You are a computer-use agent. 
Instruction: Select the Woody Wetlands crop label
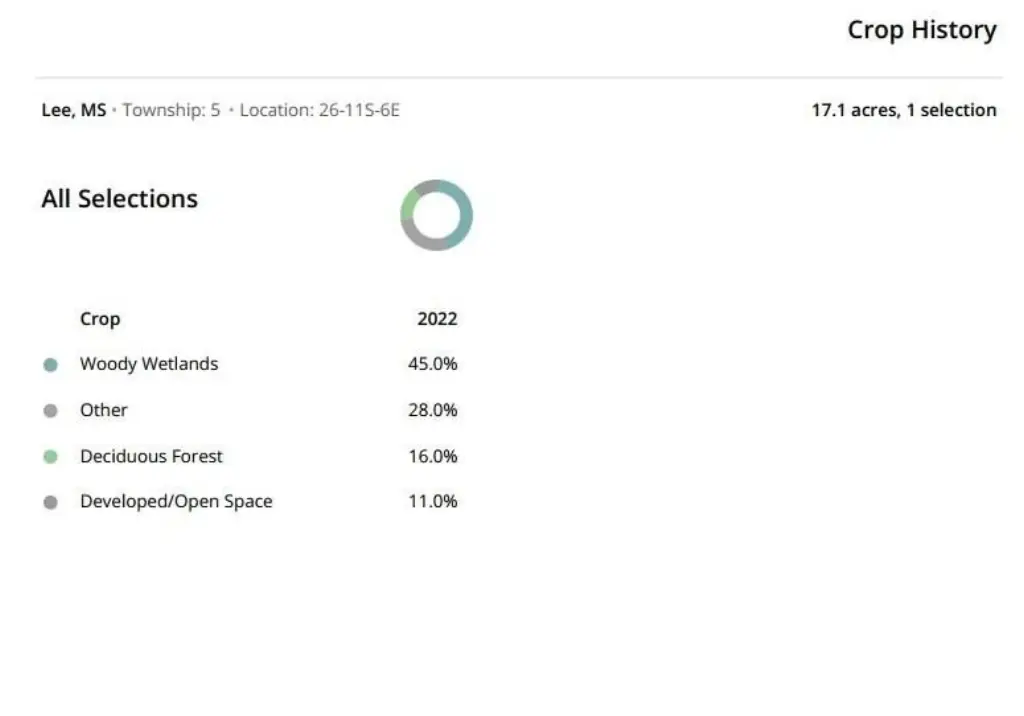tap(149, 364)
